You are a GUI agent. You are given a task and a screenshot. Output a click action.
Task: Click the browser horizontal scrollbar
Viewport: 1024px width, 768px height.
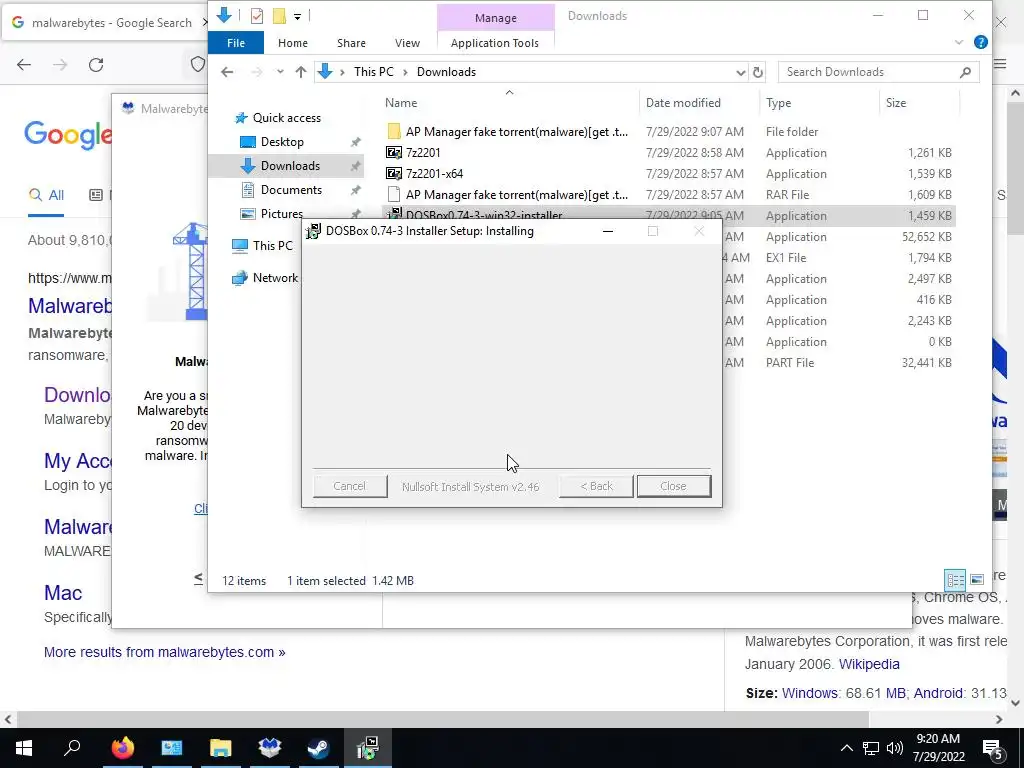tap(443, 719)
